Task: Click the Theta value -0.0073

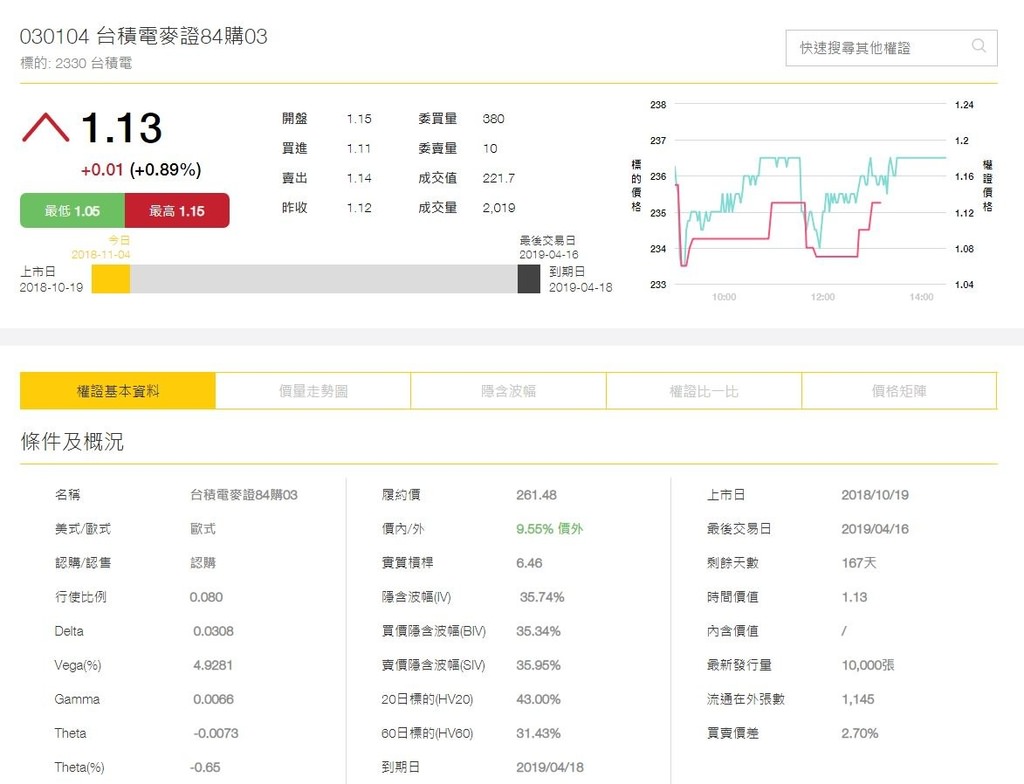Action: pos(216,733)
